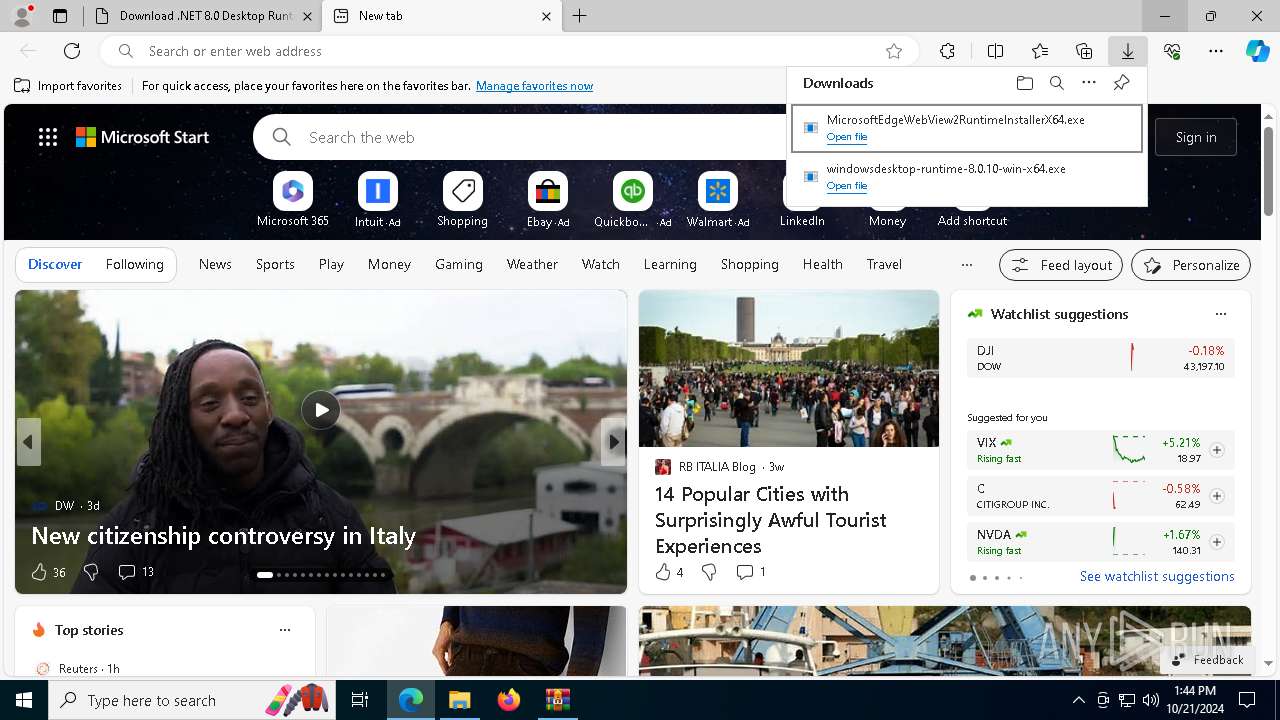This screenshot has width=1280, height=720.
Task: Add NVDA to the watchlist
Action: point(1216,542)
